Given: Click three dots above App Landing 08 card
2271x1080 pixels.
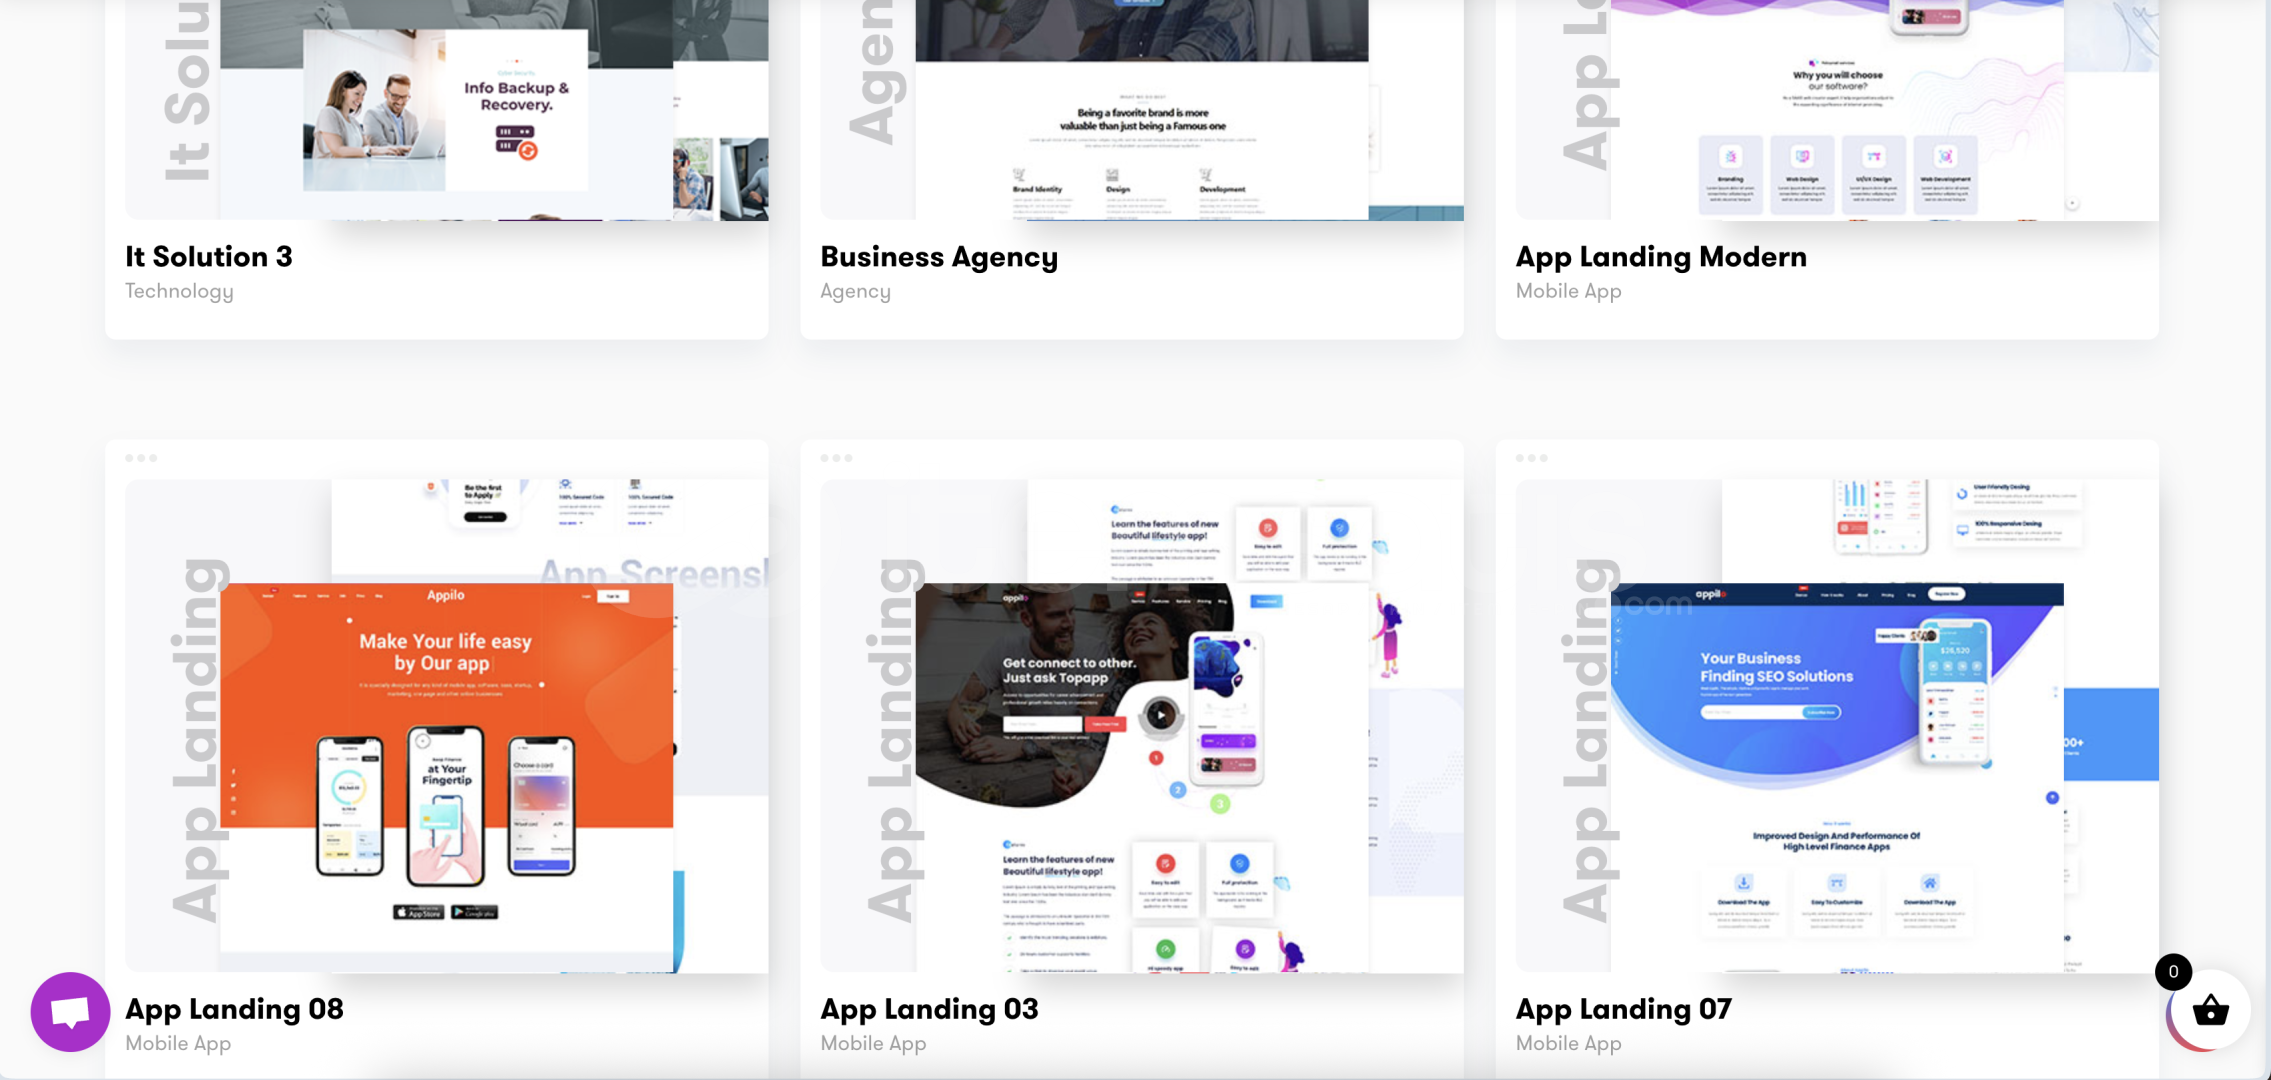Looking at the screenshot, I should [141, 458].
